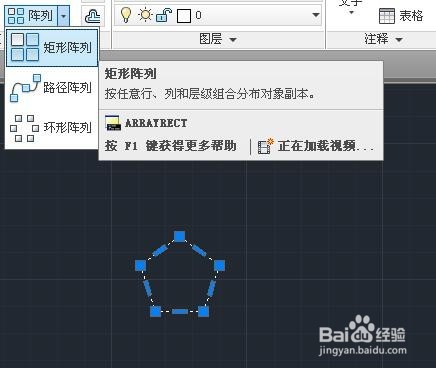Viewport: 436px width, 368px height.
Task: Select 路径阵列 path array option
Action: click(x=51, y=88)
